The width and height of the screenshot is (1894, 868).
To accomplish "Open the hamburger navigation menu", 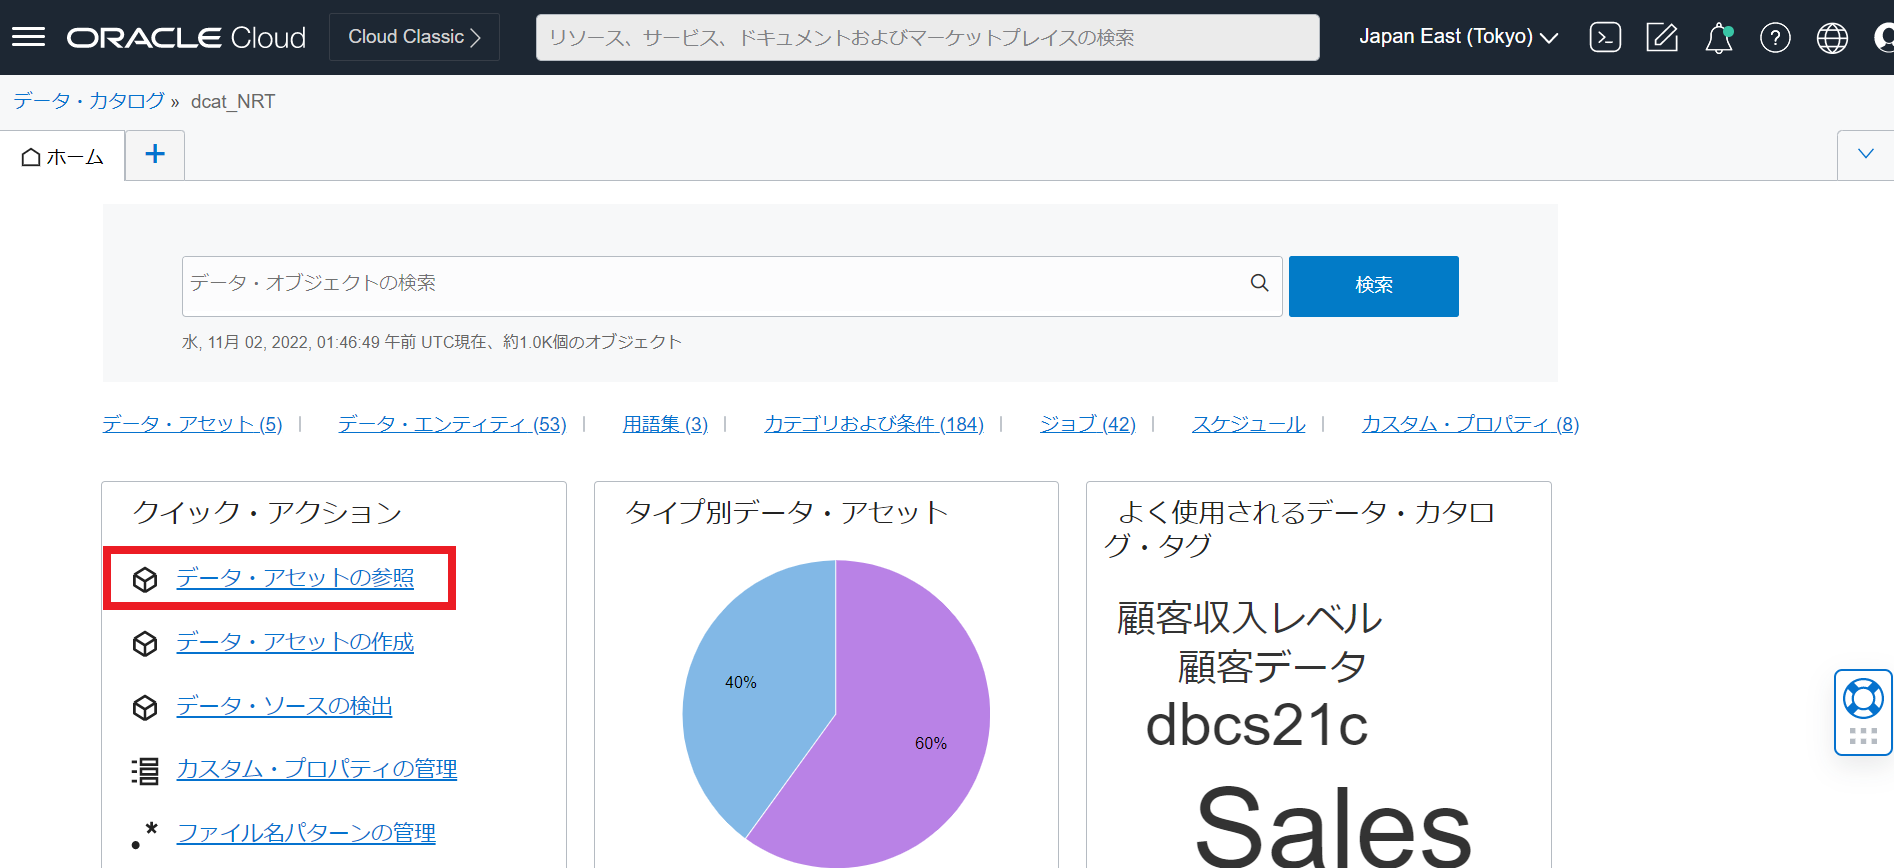I will 28,37.
